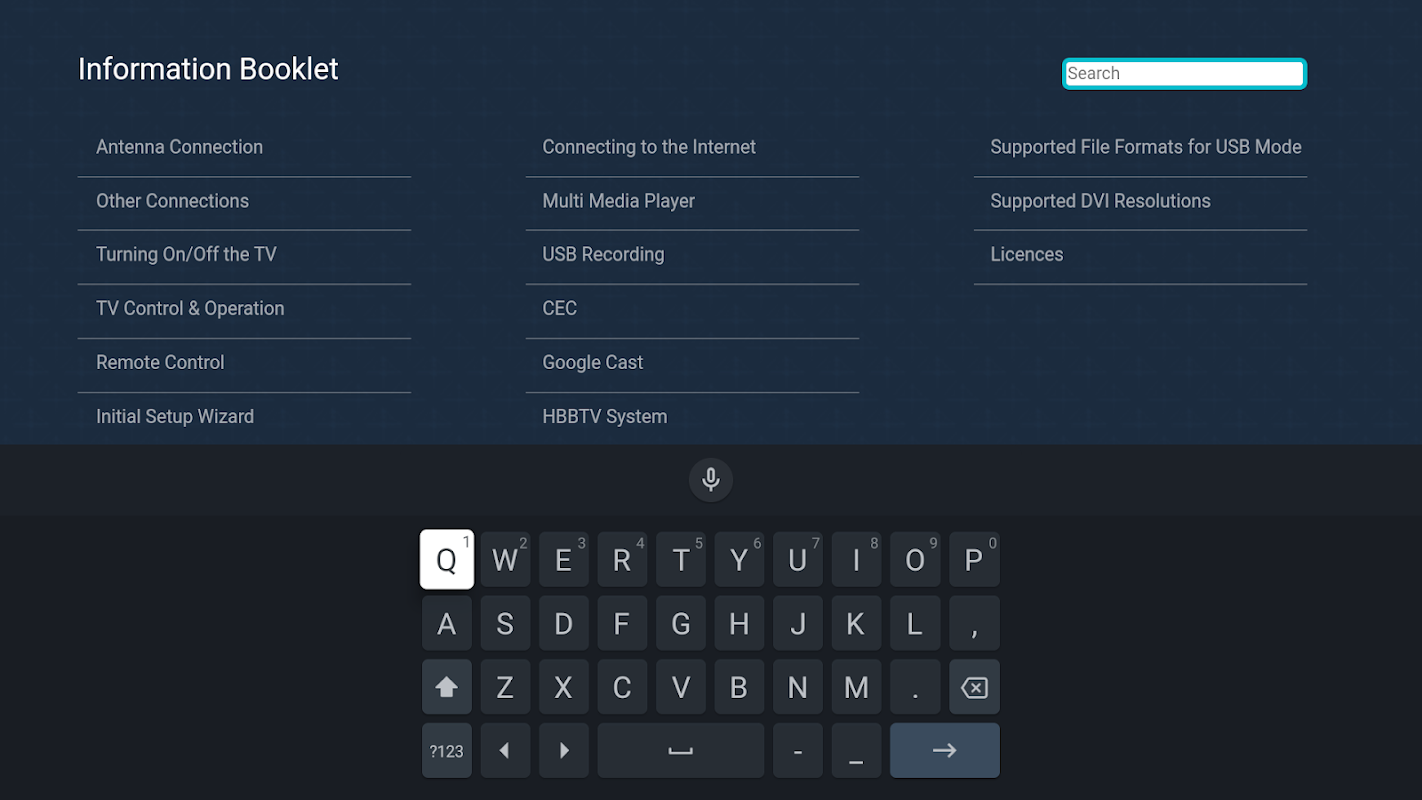Tap the F key

[x=622, y=624]
